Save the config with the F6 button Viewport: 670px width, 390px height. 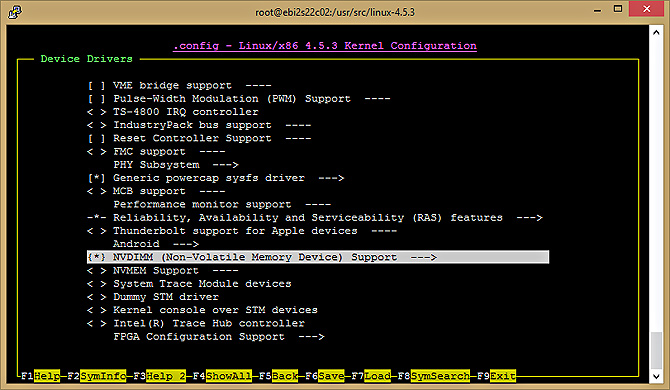tap(325, 376)
